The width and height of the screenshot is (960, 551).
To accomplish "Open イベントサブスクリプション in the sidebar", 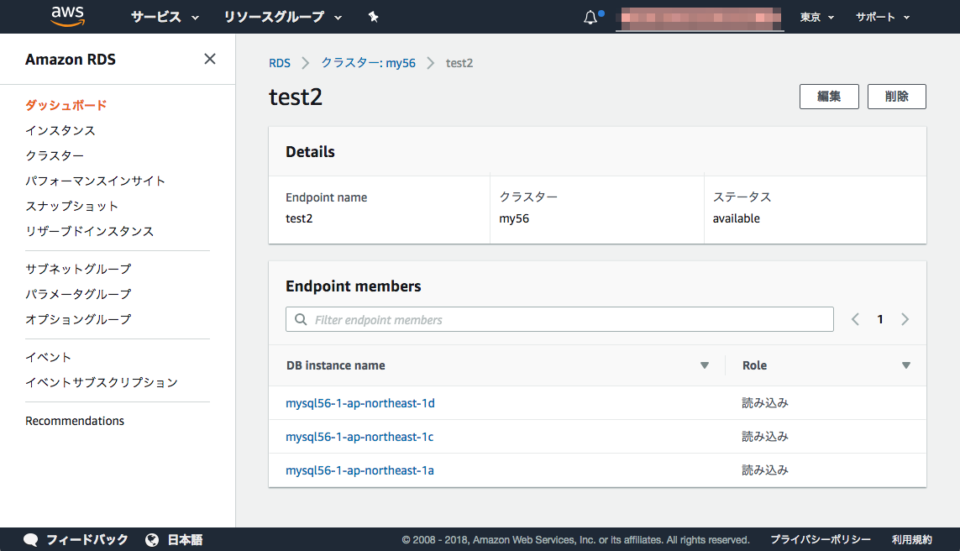I will click(102, 382).
